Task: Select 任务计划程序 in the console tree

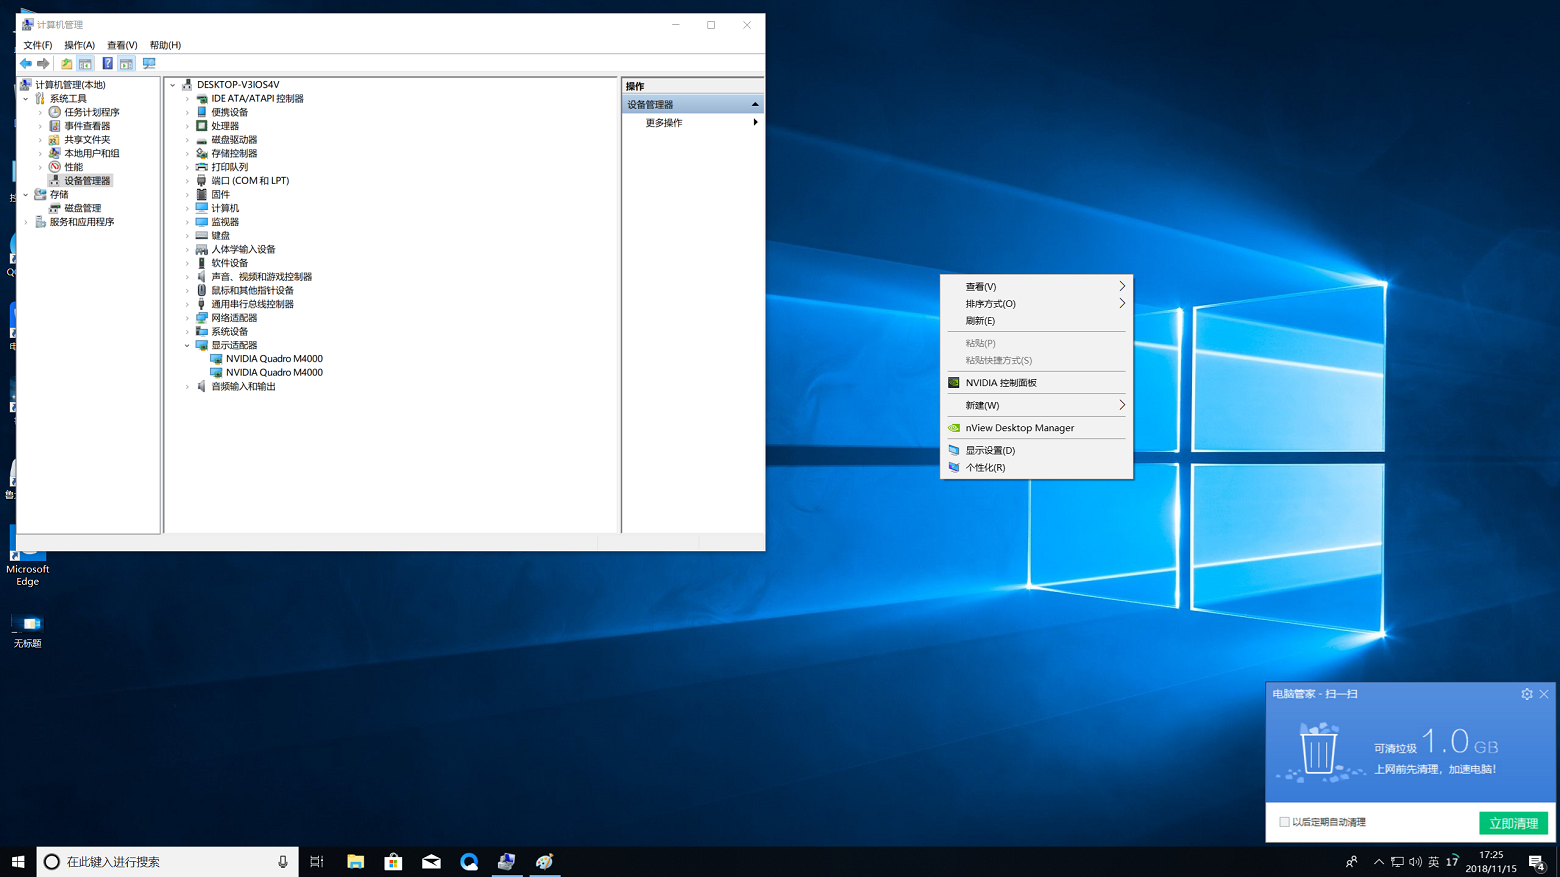Action: (x=92, y=112)
